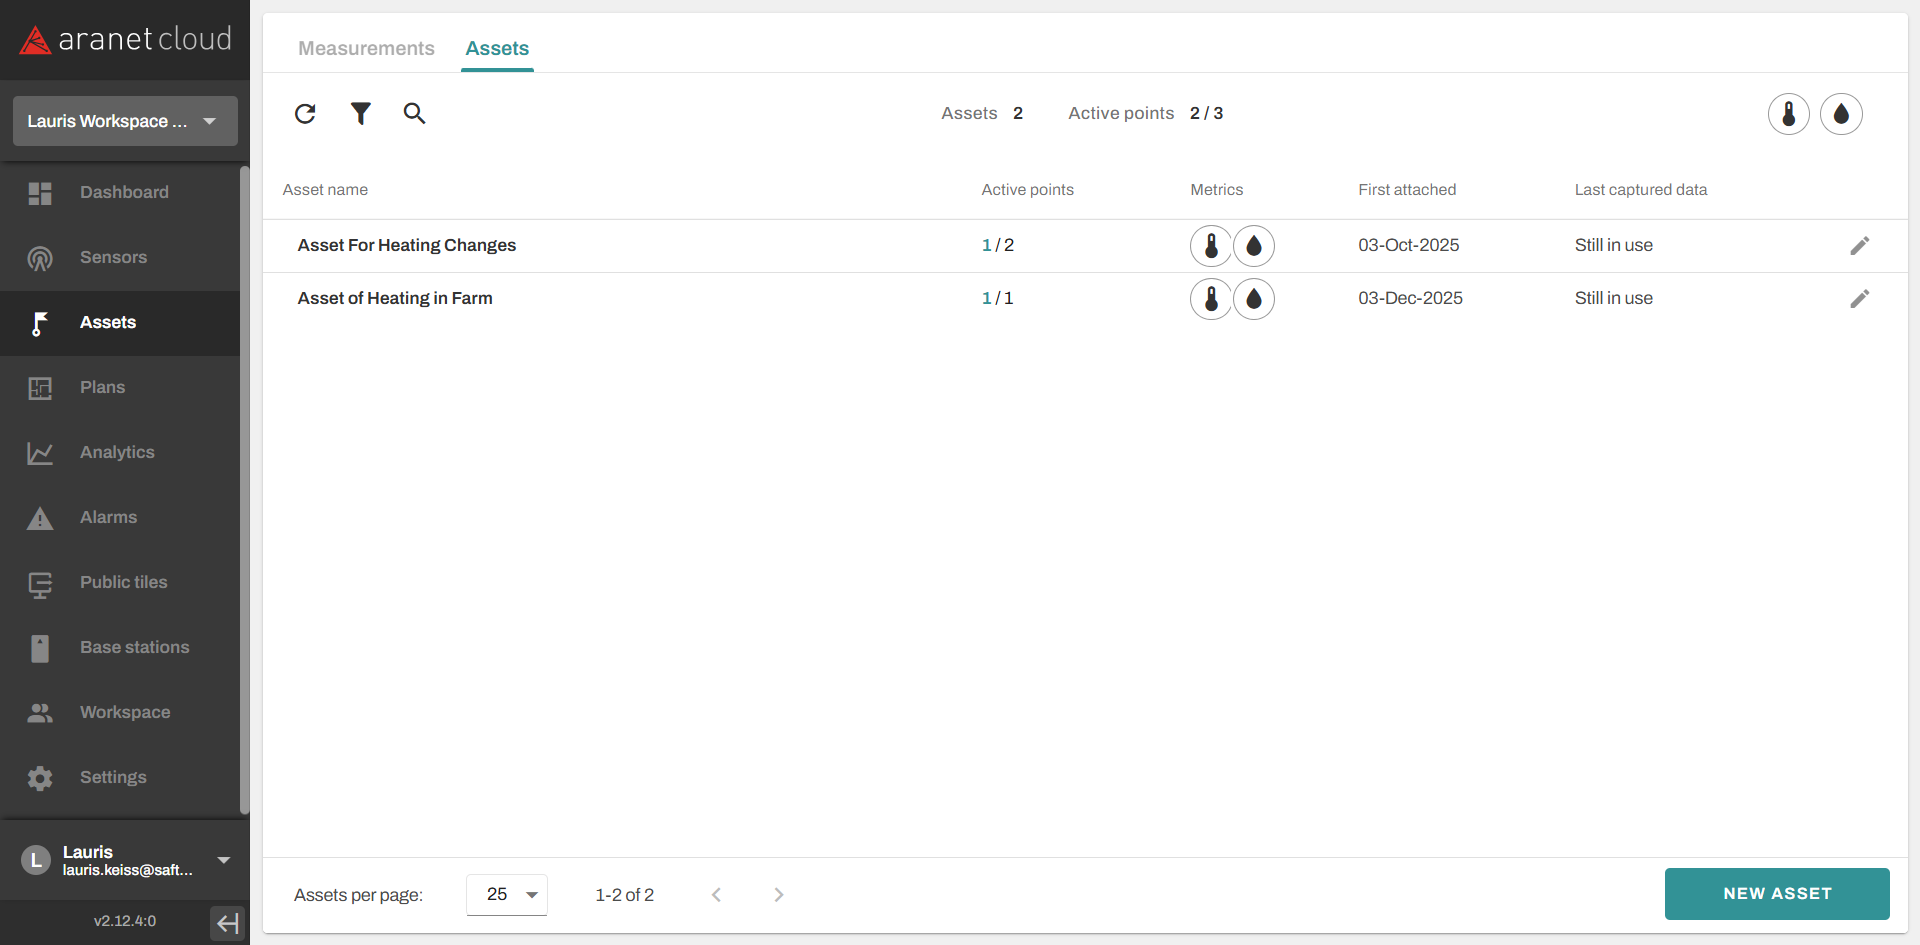Toggle temperature metric on Asset of Heating in Farm
The width and height of the screenshot is (1920, 945).
(1211, 299)
